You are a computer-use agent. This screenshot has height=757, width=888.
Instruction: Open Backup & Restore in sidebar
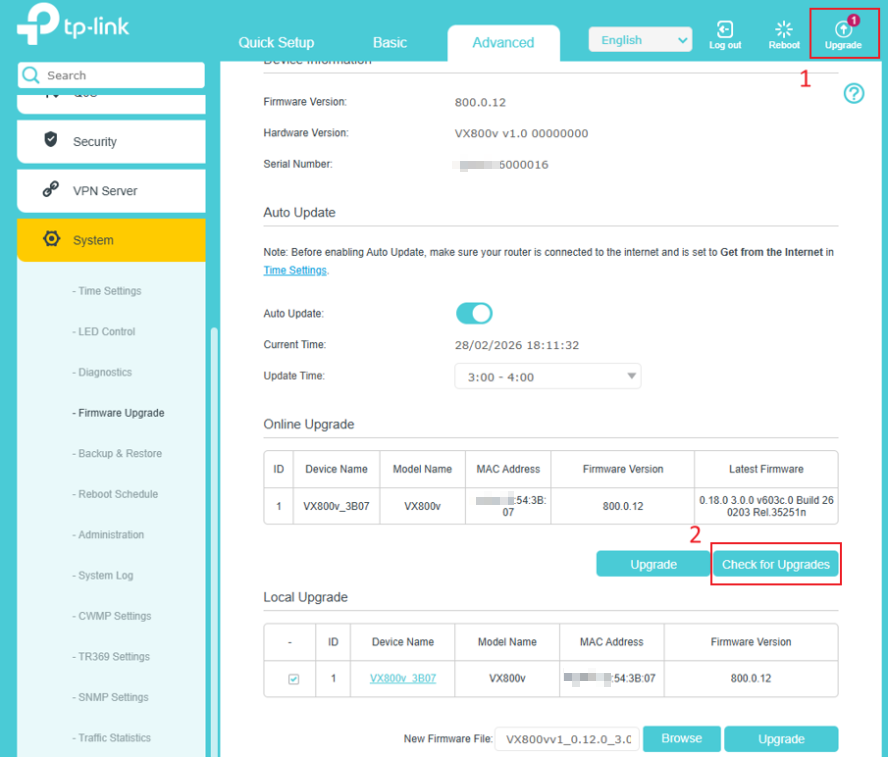[120, 453]
